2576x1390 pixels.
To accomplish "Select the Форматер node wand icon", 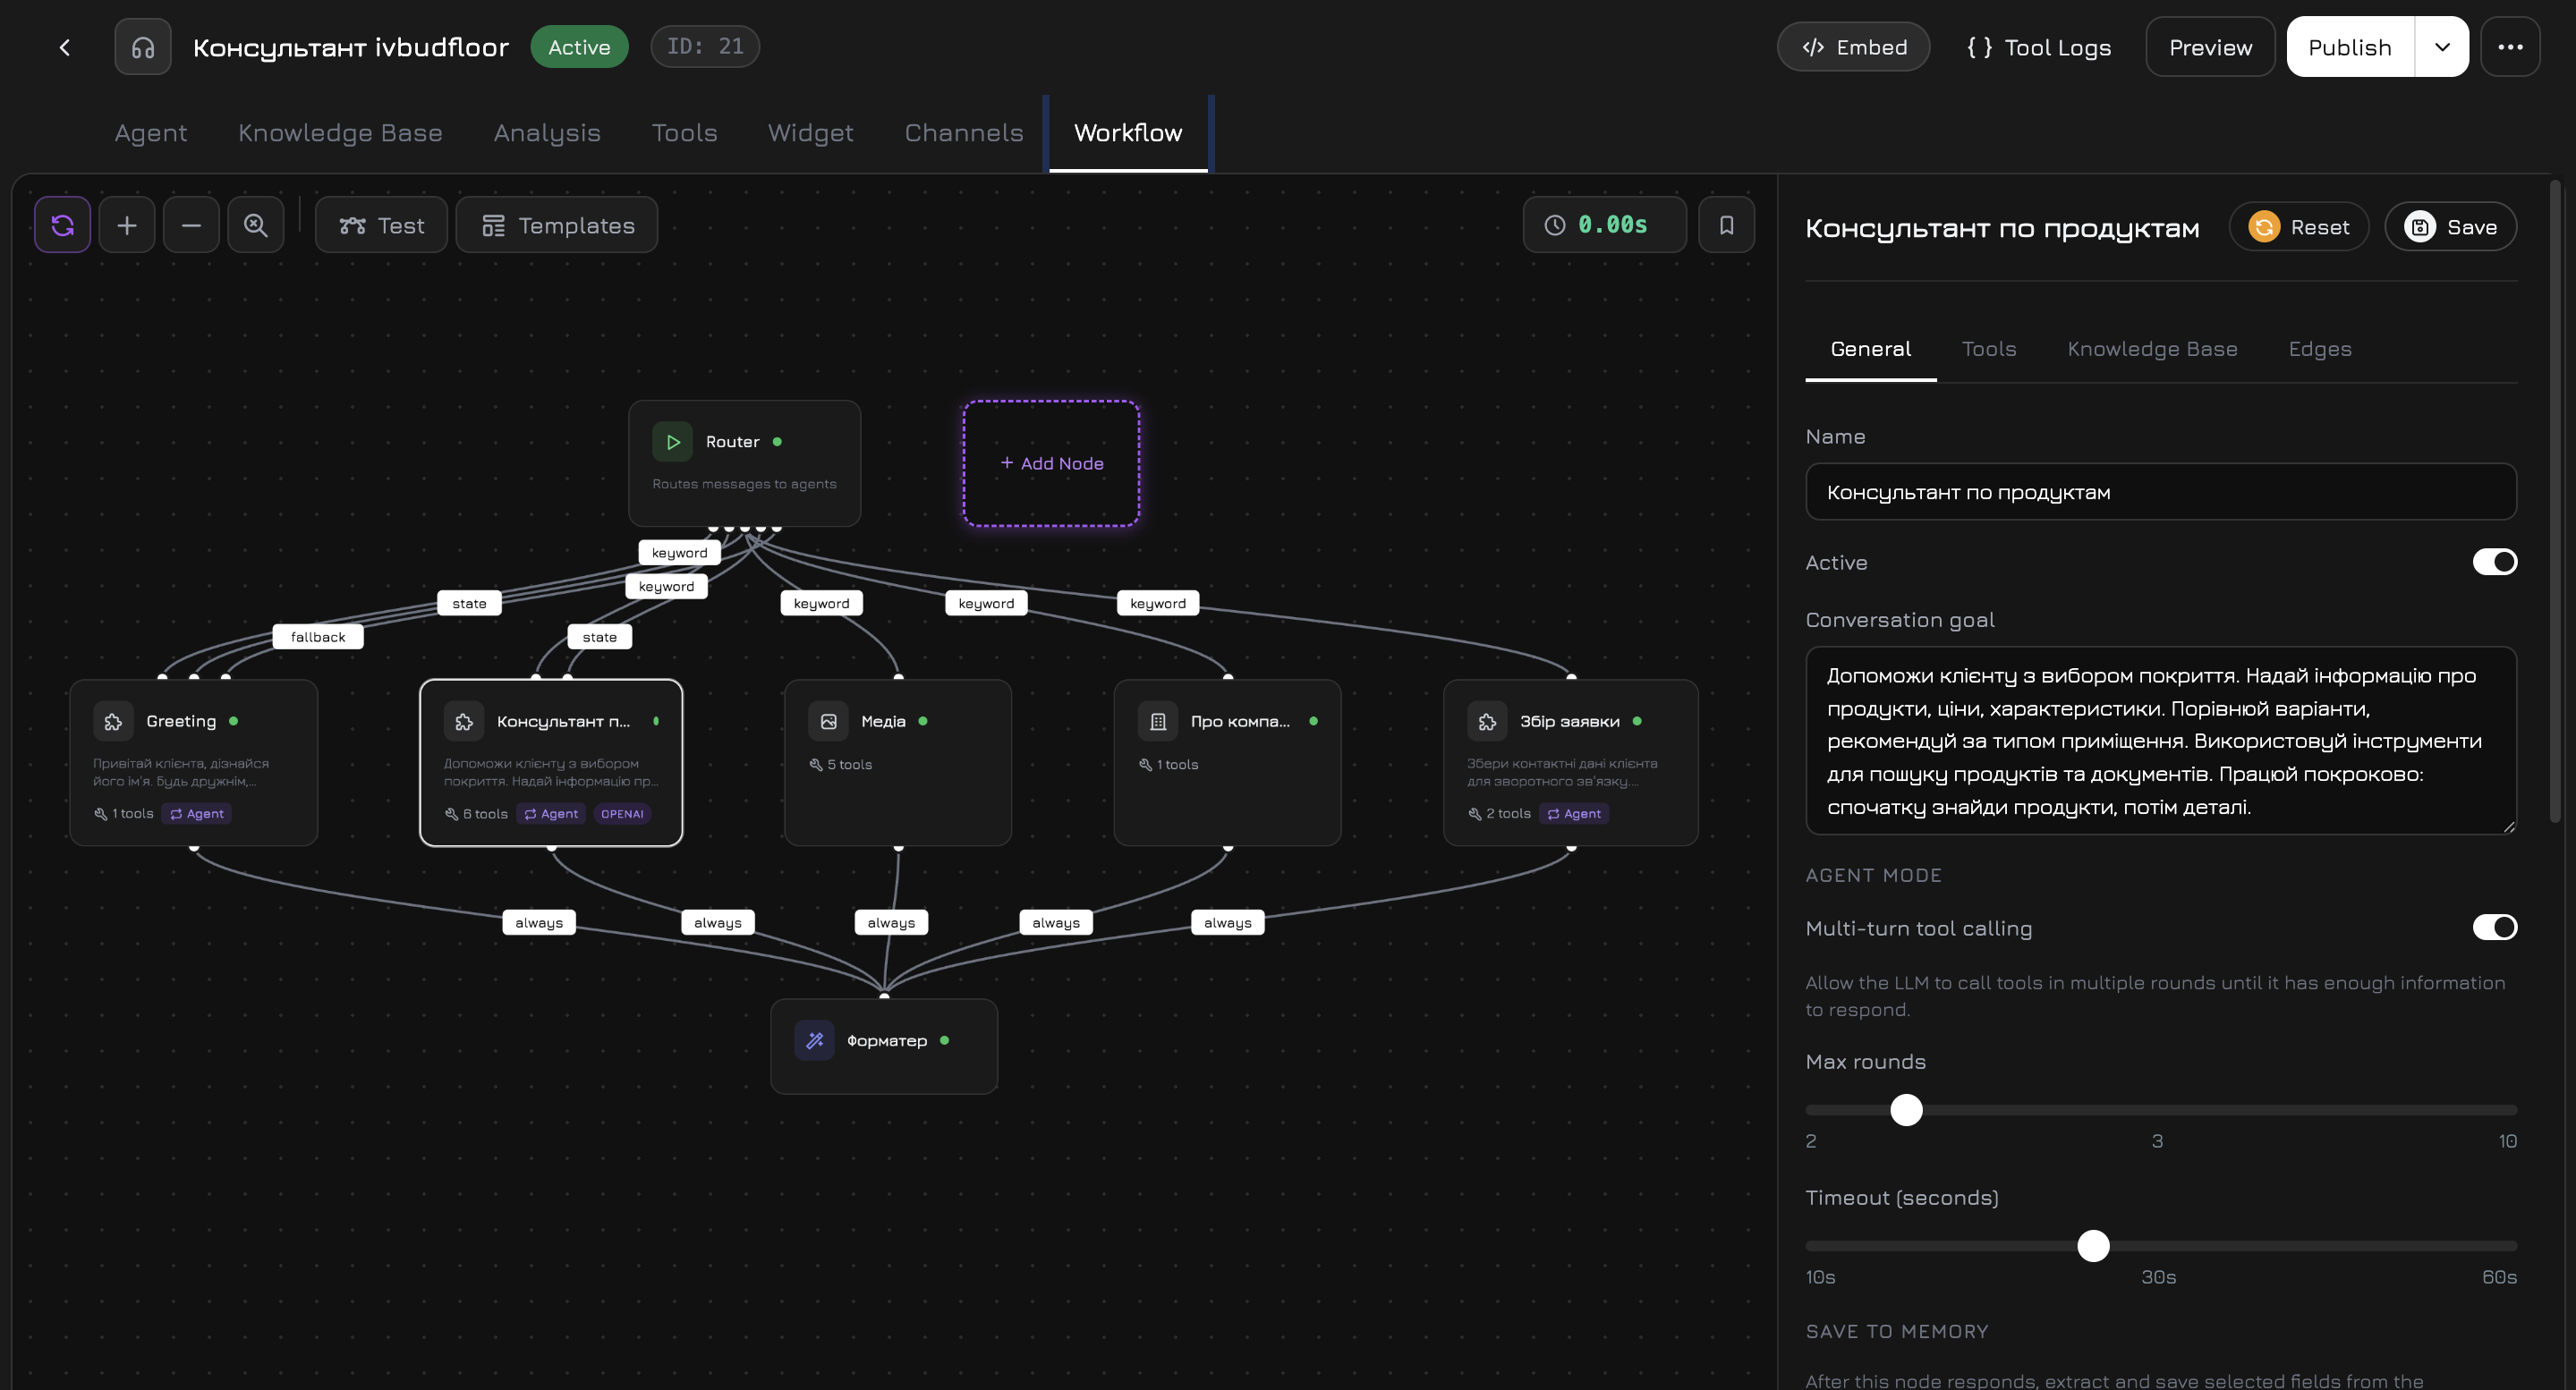I will (813, 1040).
